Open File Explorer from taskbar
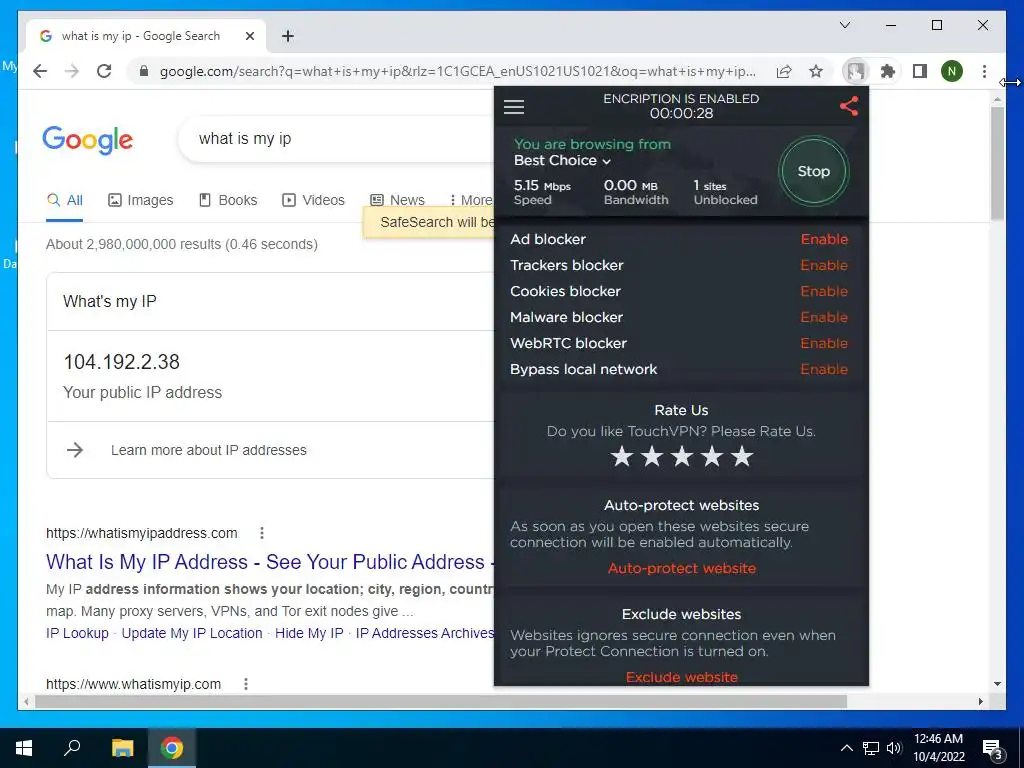1024x768 pixels. 122,748
